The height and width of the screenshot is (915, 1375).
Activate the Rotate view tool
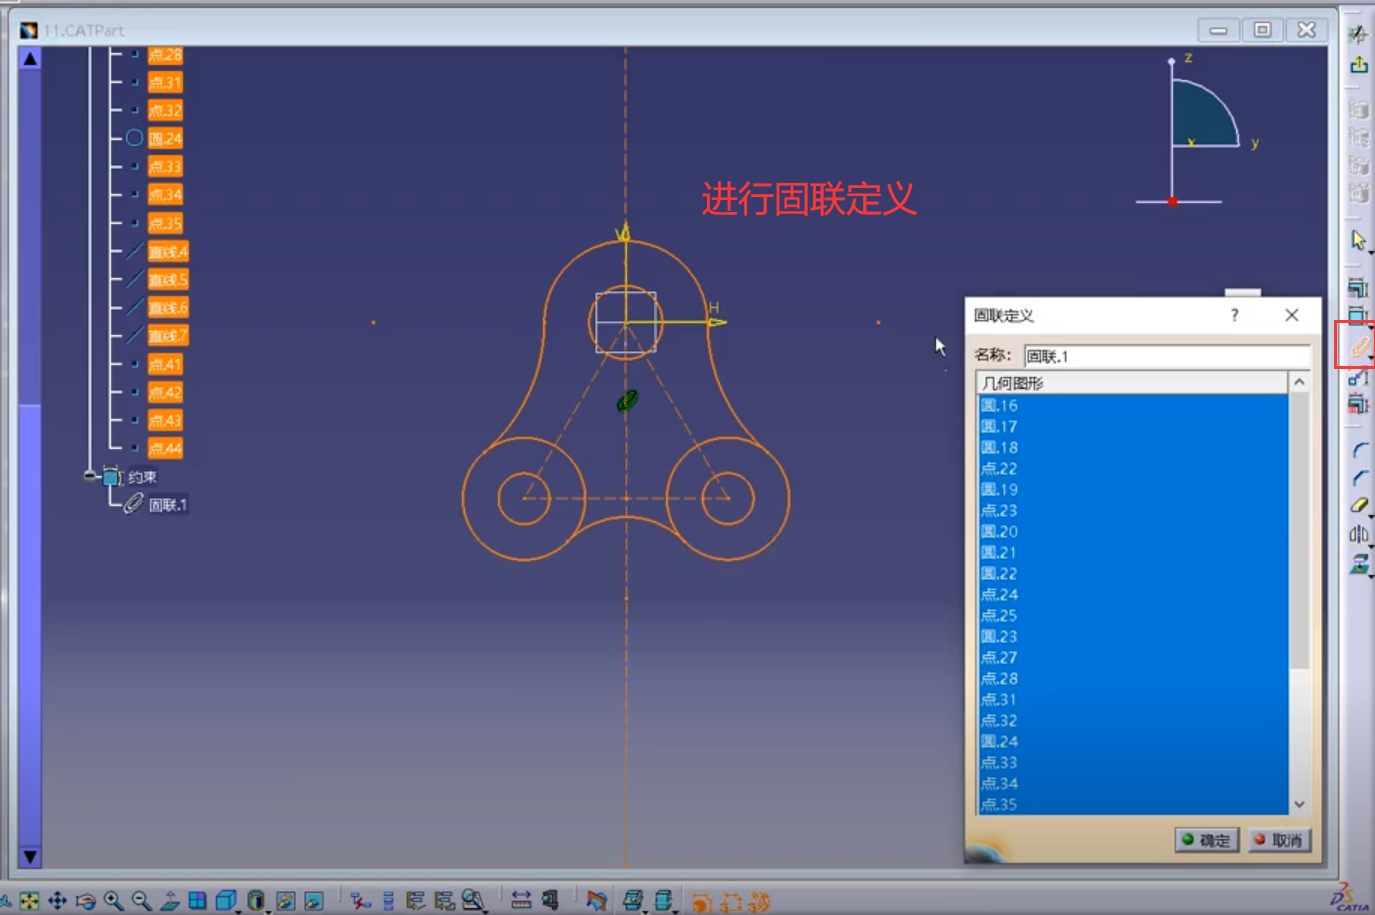[85, 901]
